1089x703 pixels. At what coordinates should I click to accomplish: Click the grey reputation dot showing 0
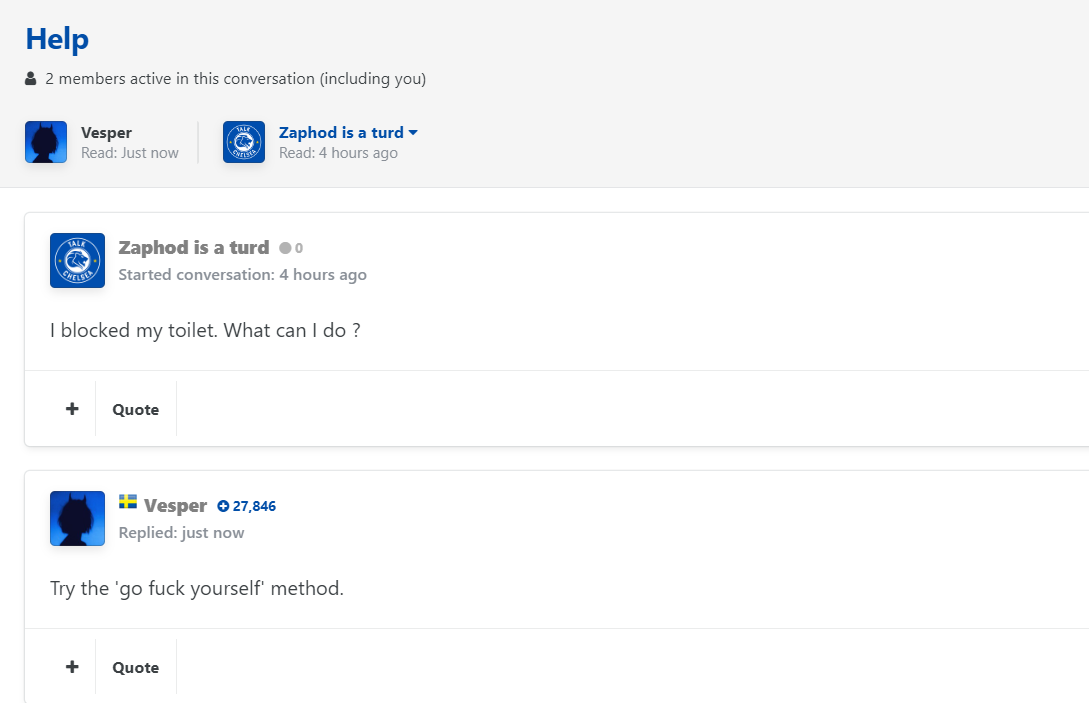click(286, 248)
